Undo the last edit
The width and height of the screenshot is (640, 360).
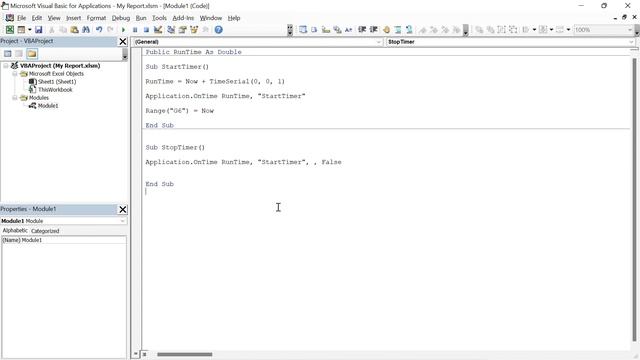pos(99,30)
